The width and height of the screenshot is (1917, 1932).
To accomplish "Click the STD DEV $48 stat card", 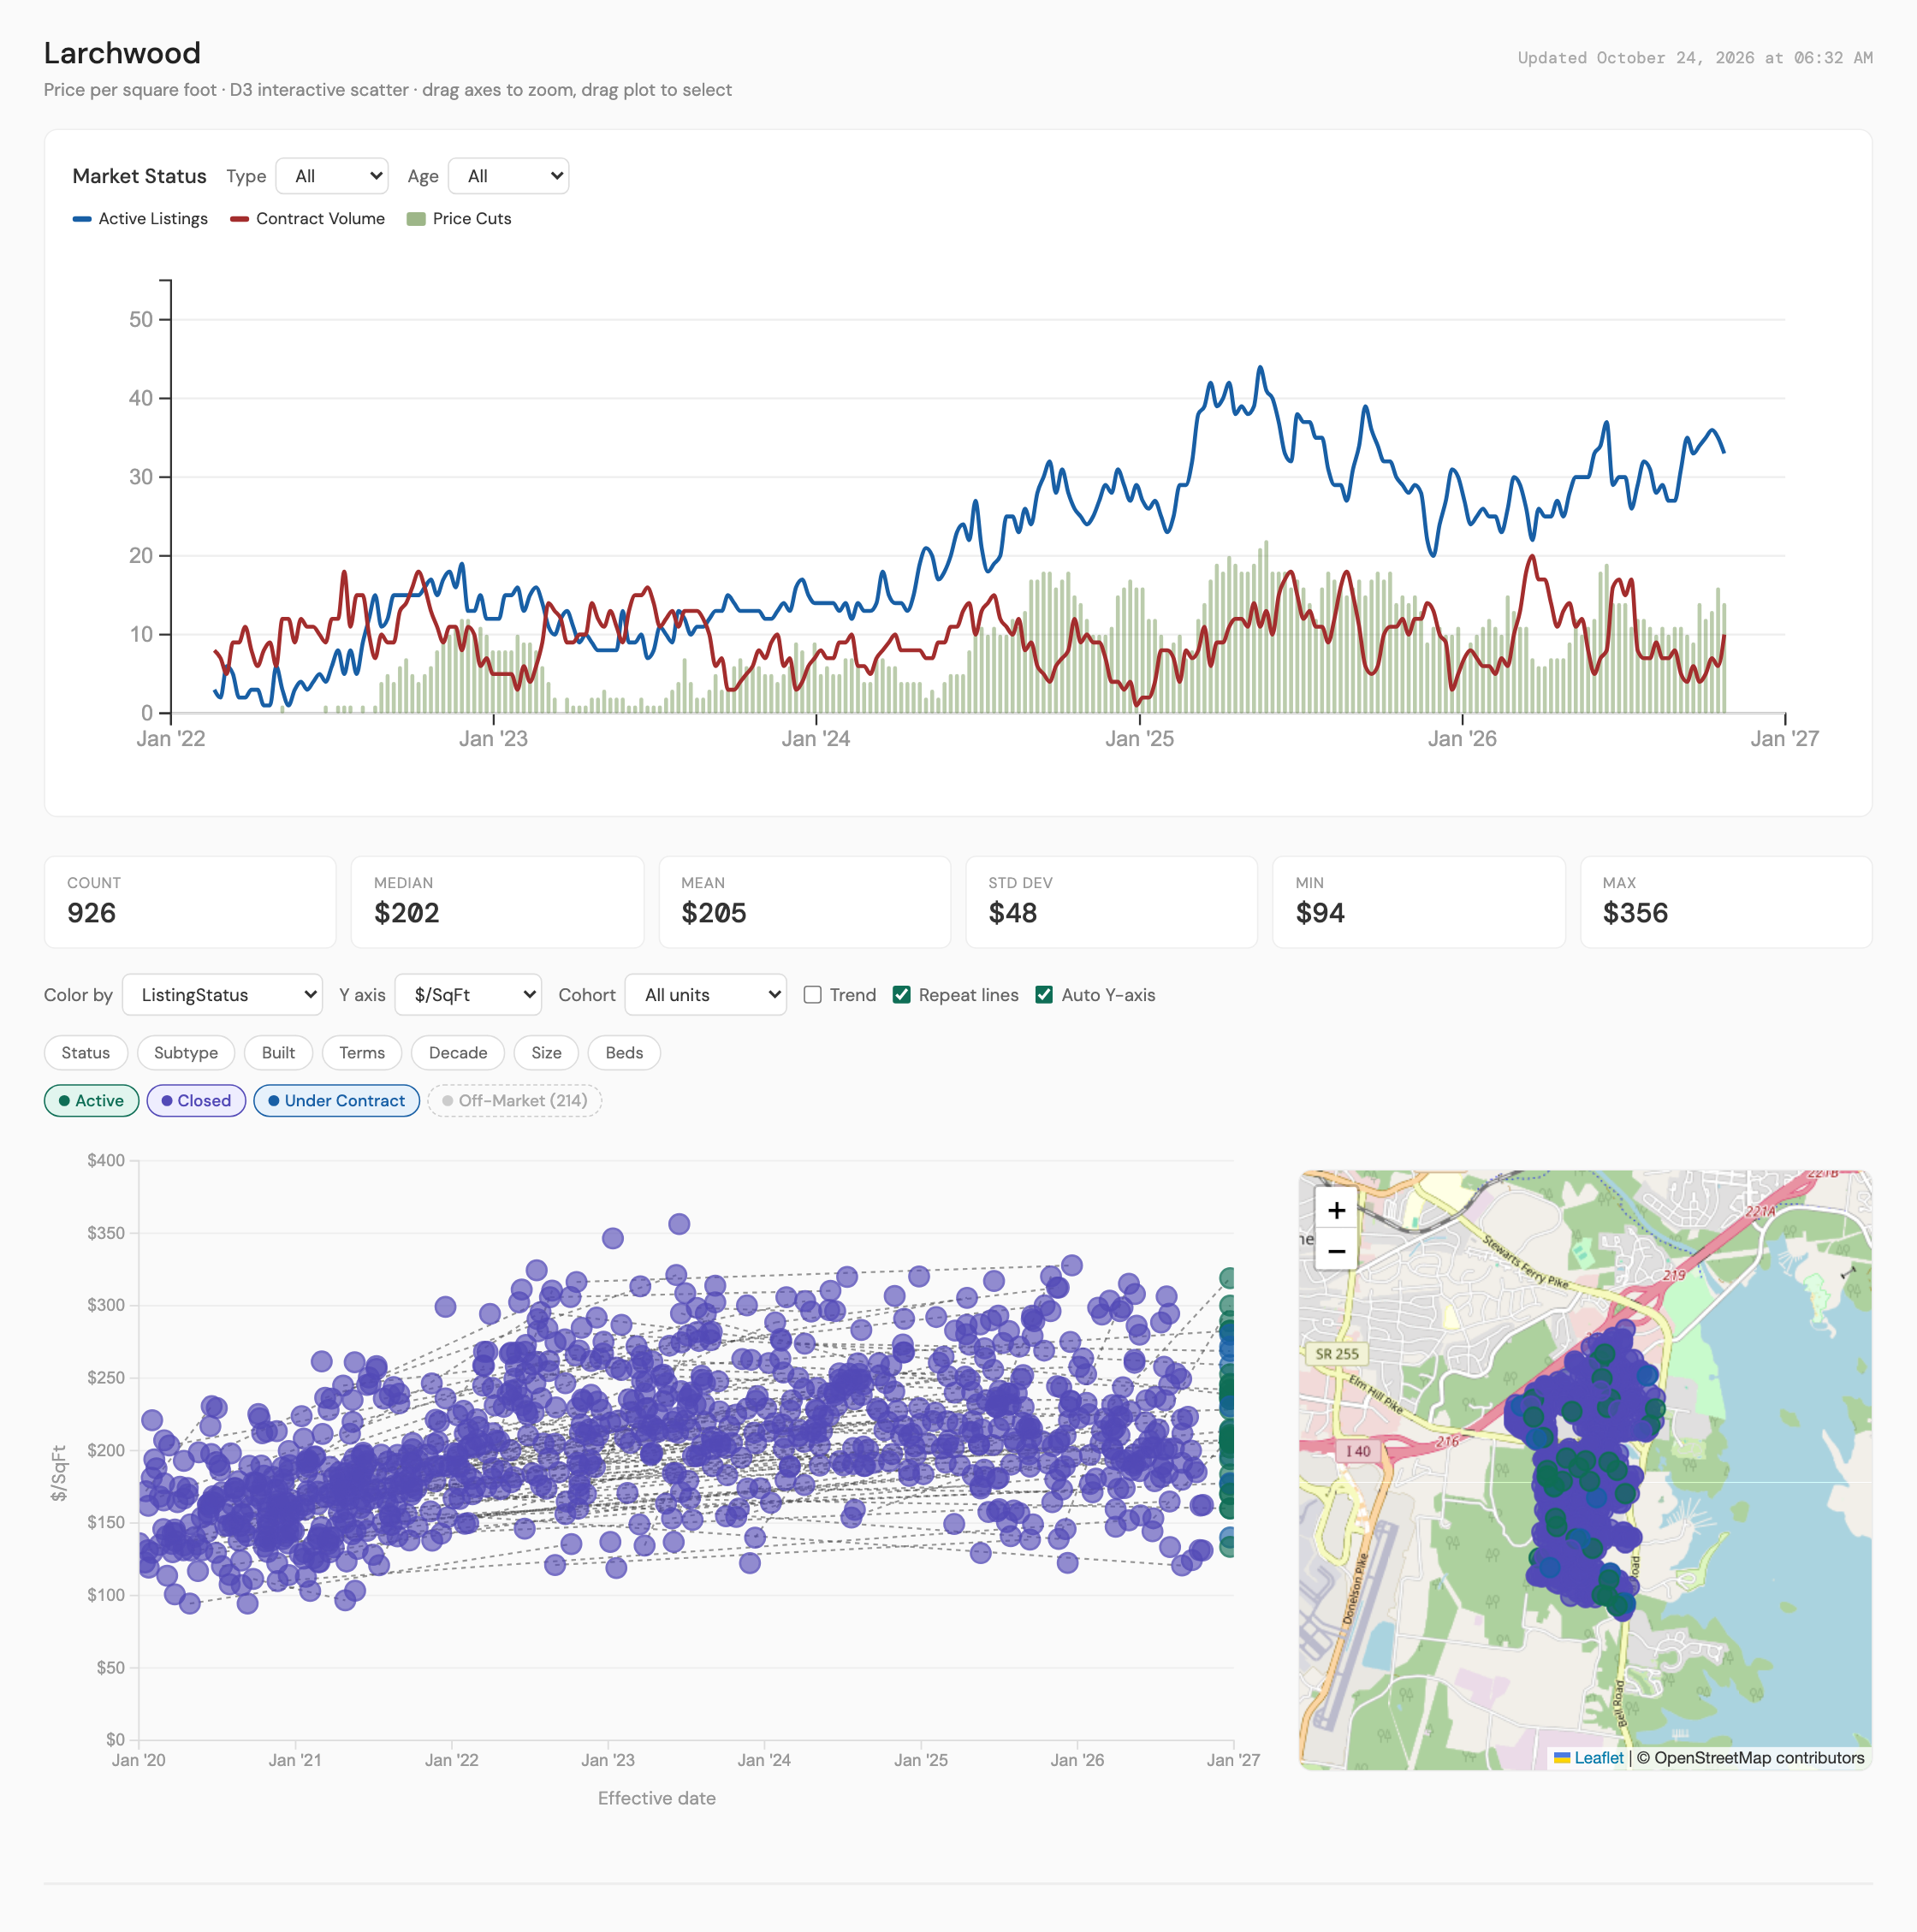I will [x=1111, y=902].
